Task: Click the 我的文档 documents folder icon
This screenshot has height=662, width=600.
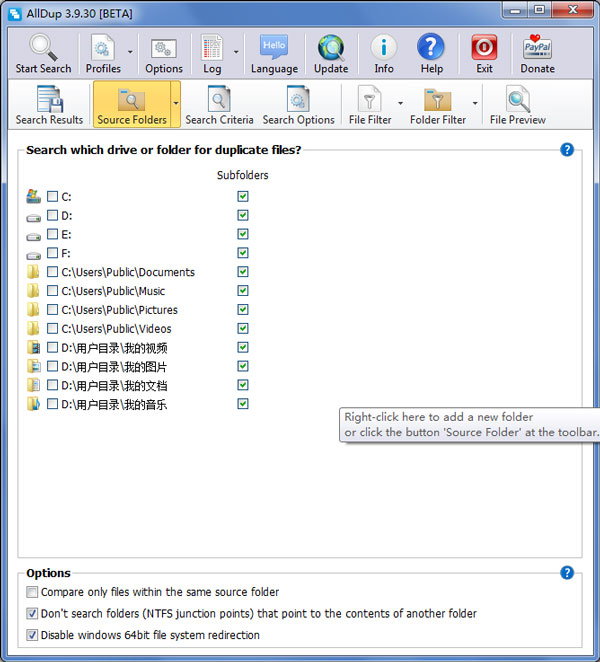Action: (33, 385)
